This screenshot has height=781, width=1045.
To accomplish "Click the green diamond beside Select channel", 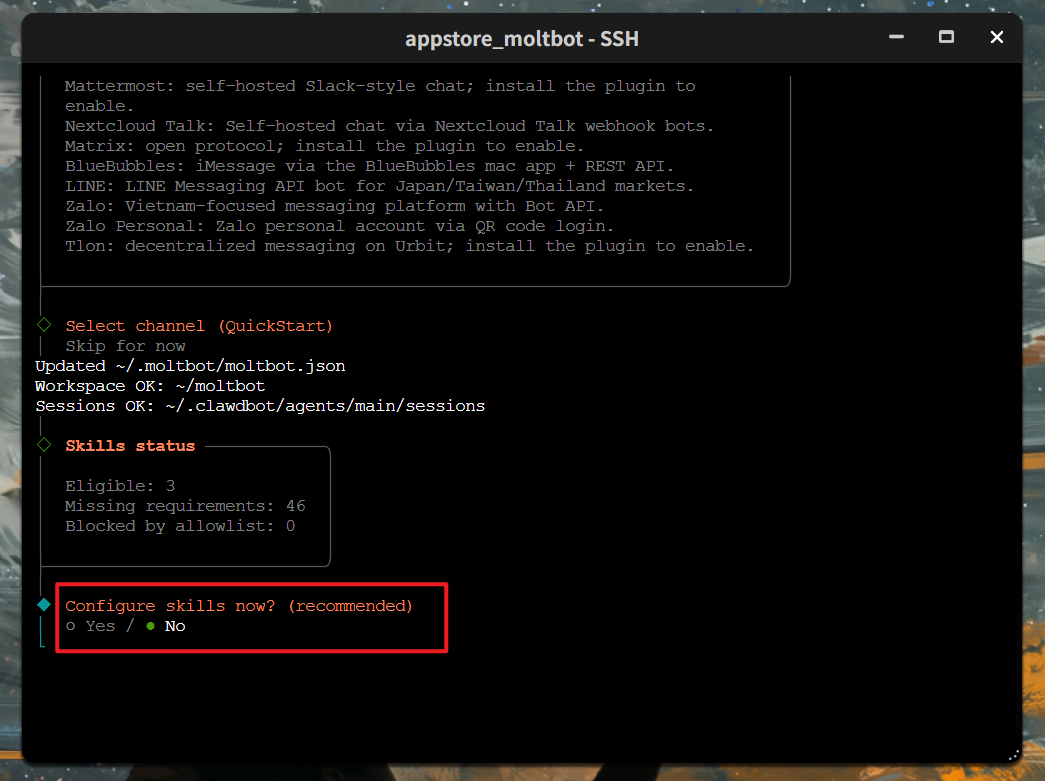I will 44,325.
